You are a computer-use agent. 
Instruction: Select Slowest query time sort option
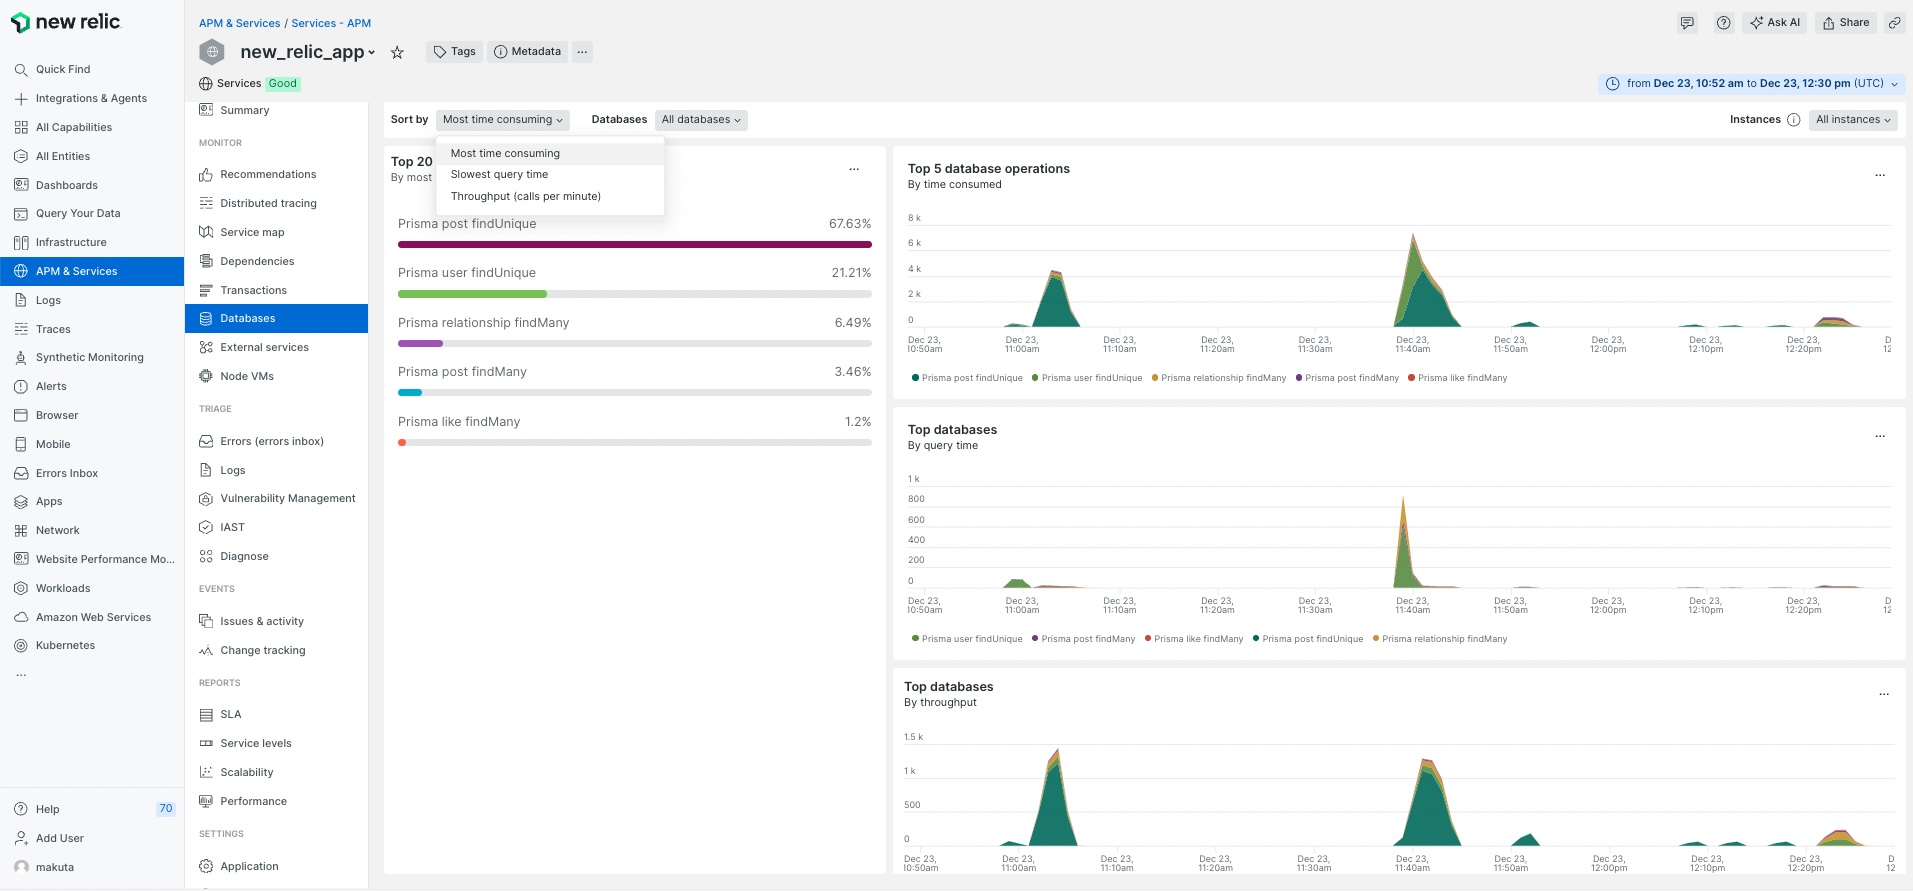pos(550,174)
